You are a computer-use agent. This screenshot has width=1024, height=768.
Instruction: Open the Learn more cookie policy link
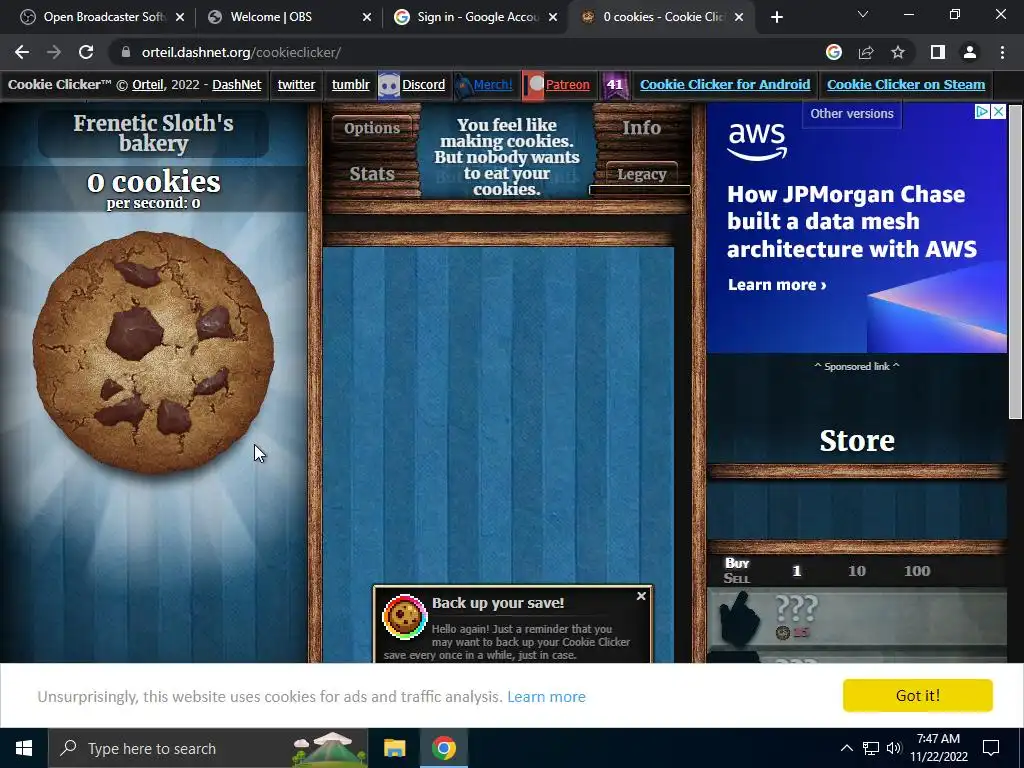click(x=546, y=697)
